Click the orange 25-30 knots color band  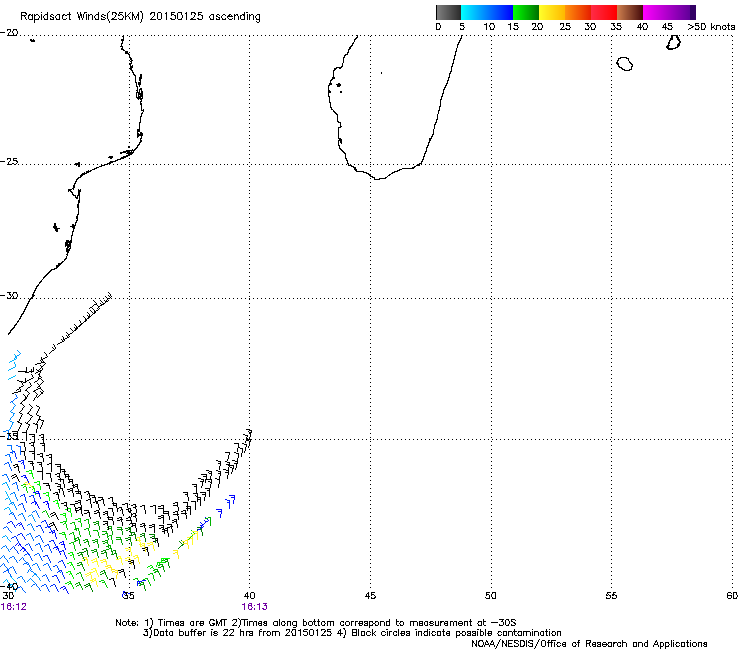click(578, 12)
